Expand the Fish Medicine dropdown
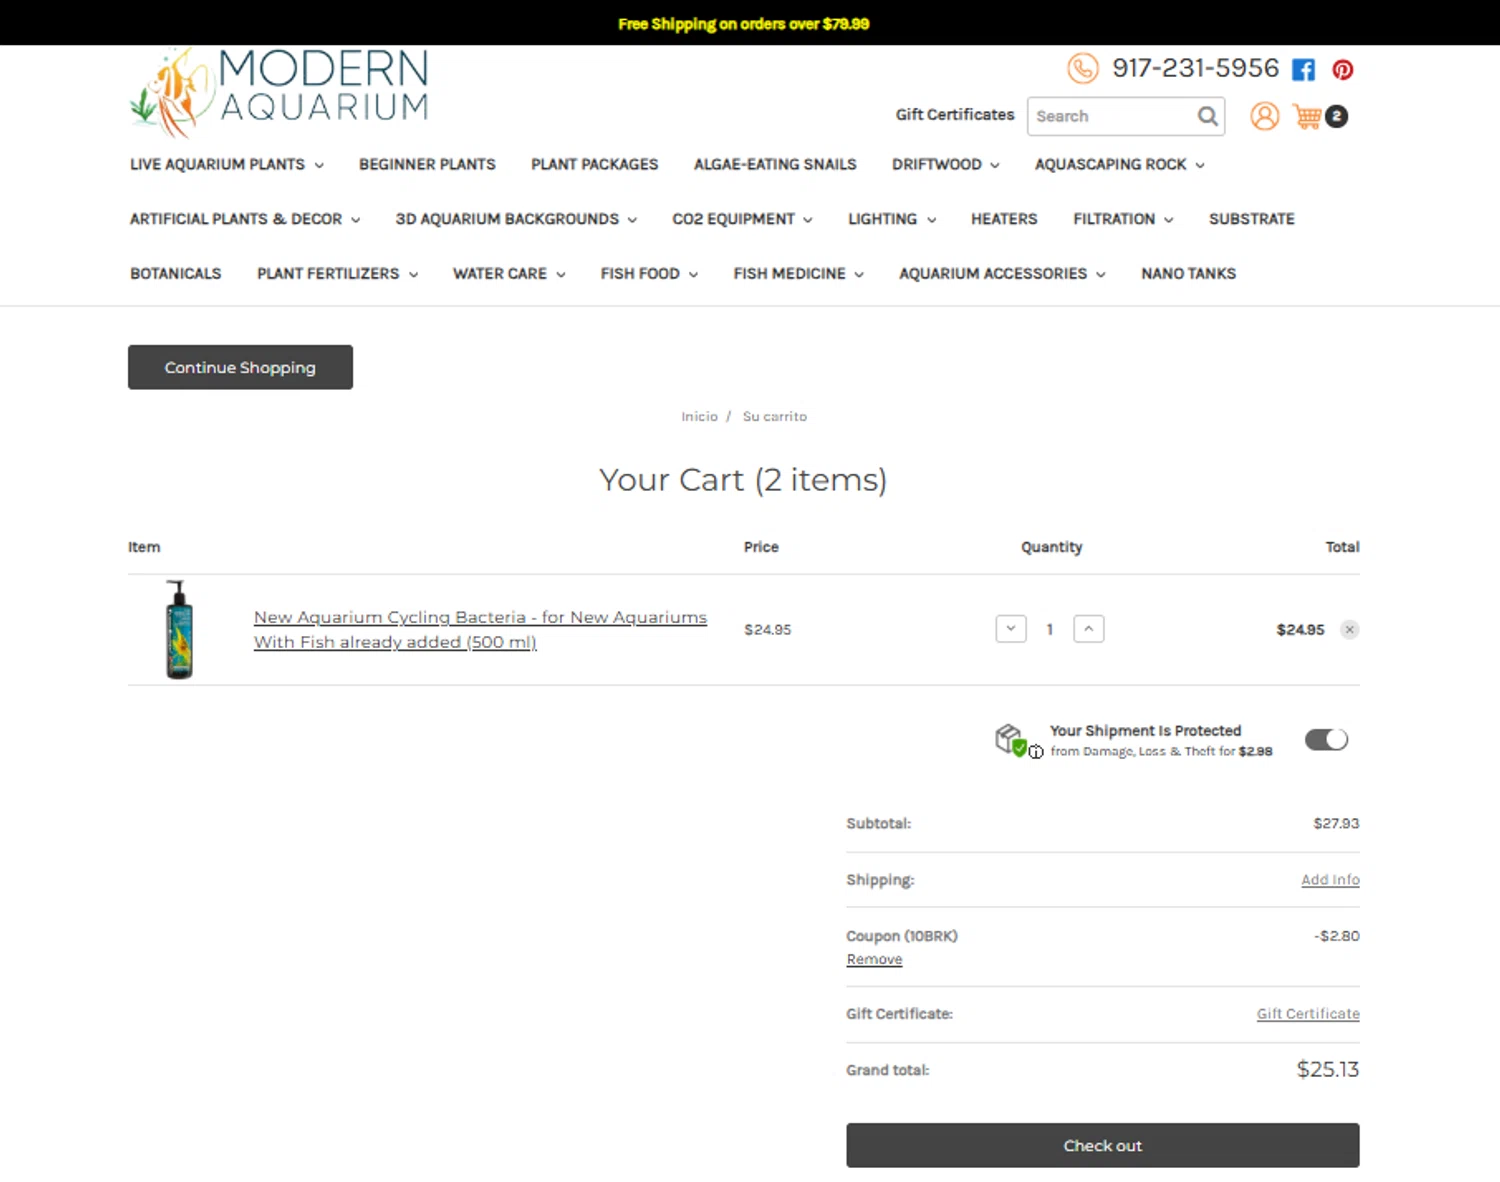 pyautogui.click(x=798, y=274)
